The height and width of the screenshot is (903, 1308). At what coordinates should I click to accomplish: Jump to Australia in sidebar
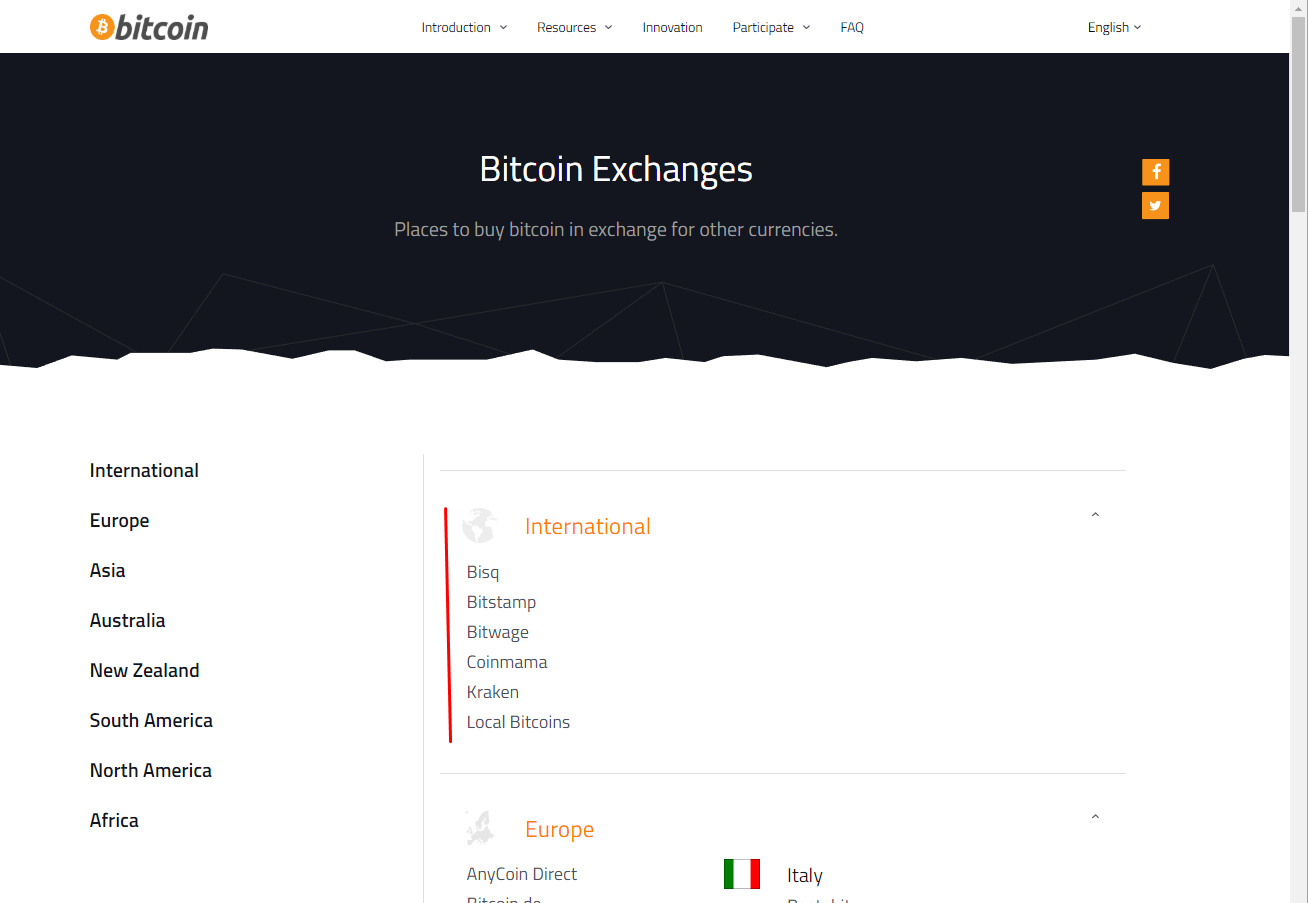127,620
